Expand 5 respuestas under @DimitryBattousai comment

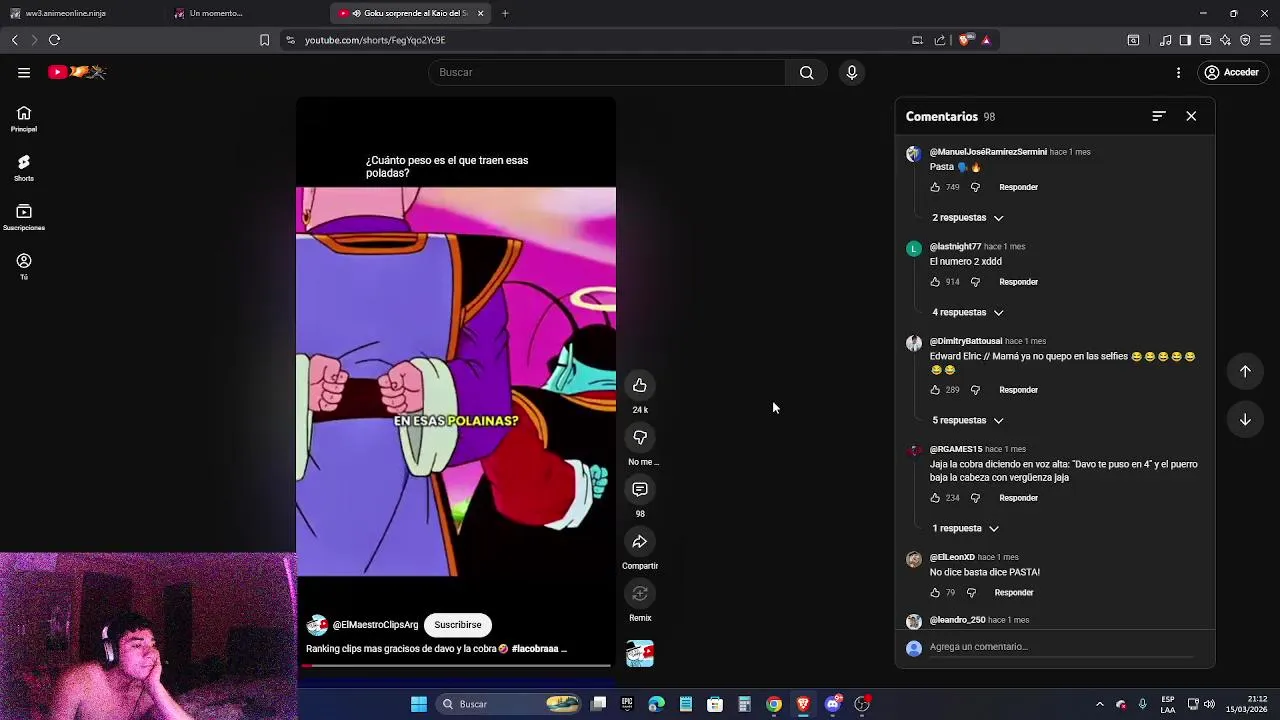968,421
